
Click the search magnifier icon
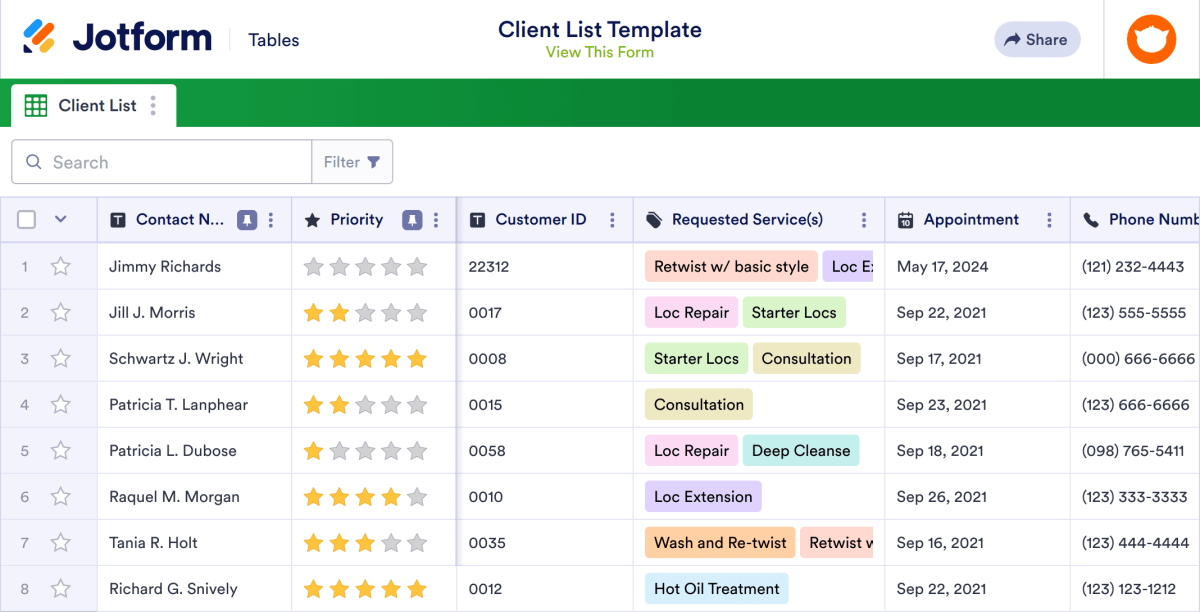click(x=34, y=162)
